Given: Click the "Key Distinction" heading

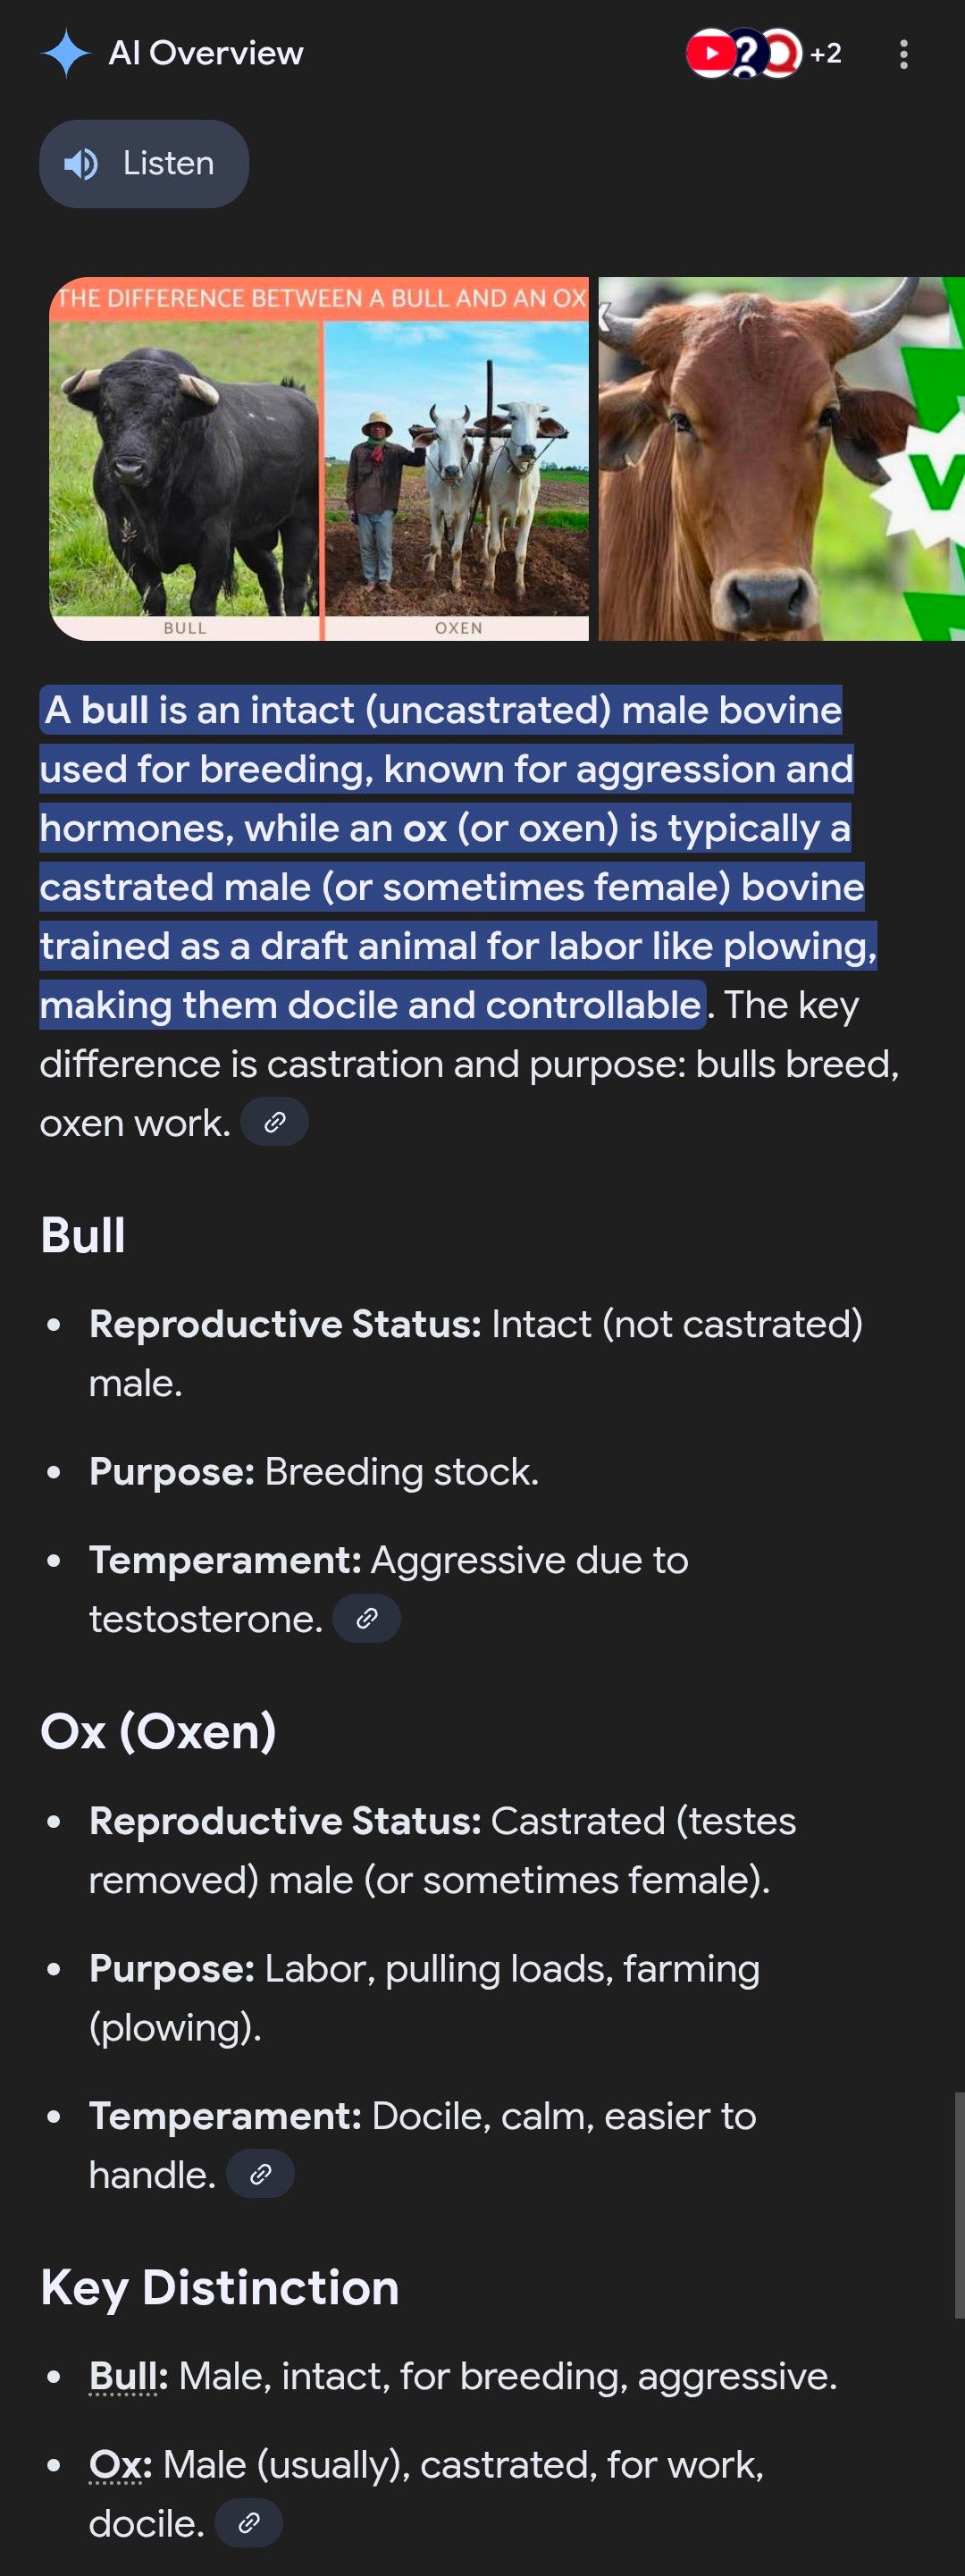Looking at the screenshot, I should (220, 2287).
